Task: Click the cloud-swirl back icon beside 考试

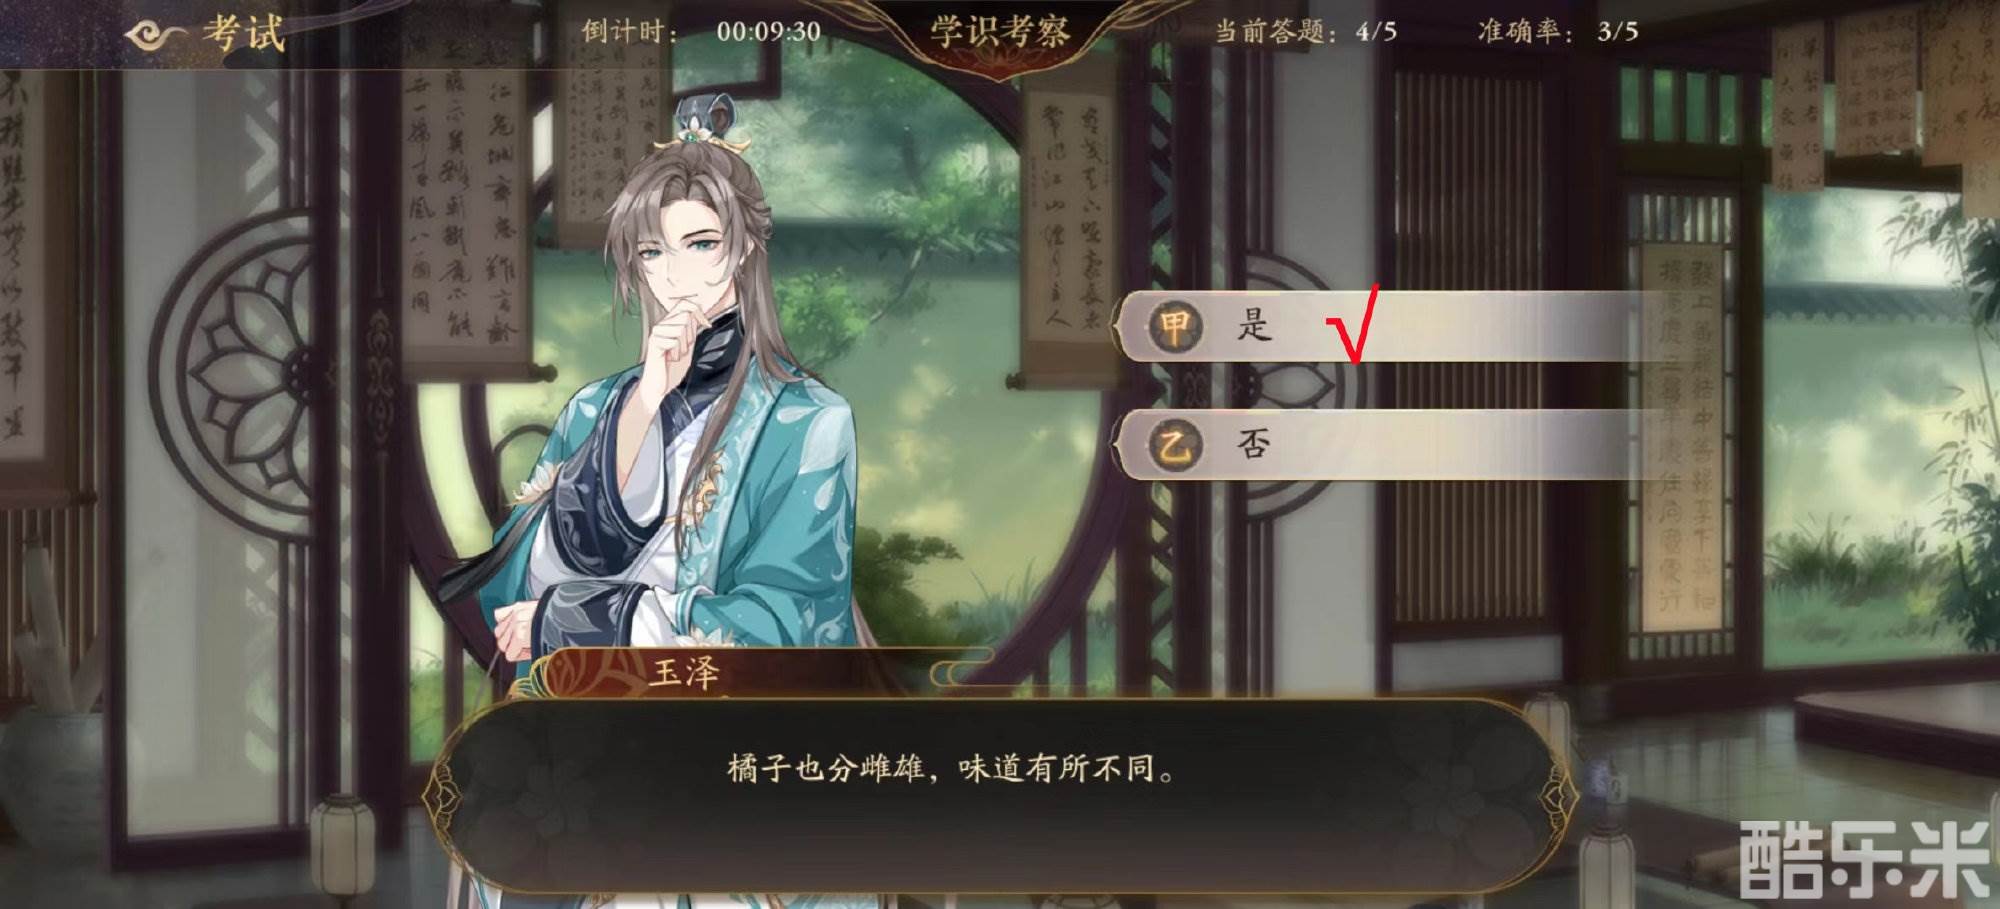Action: [156, 35]
